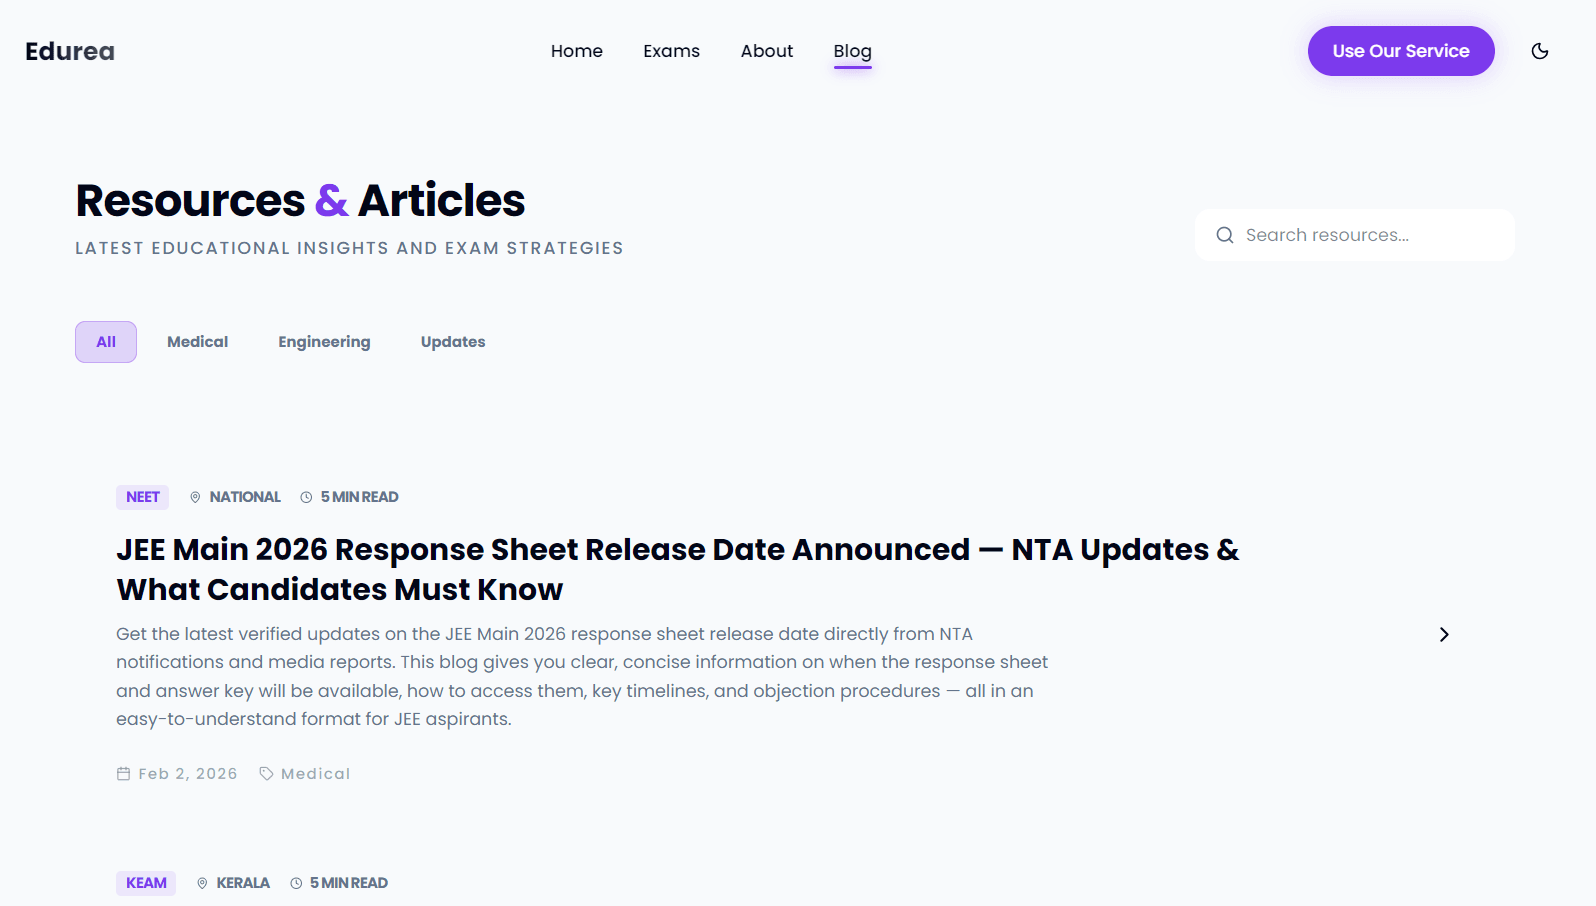1596x906 pixels.
Task: Click the Feb 2, 2026 date
Action: click(x=188, y=774)
